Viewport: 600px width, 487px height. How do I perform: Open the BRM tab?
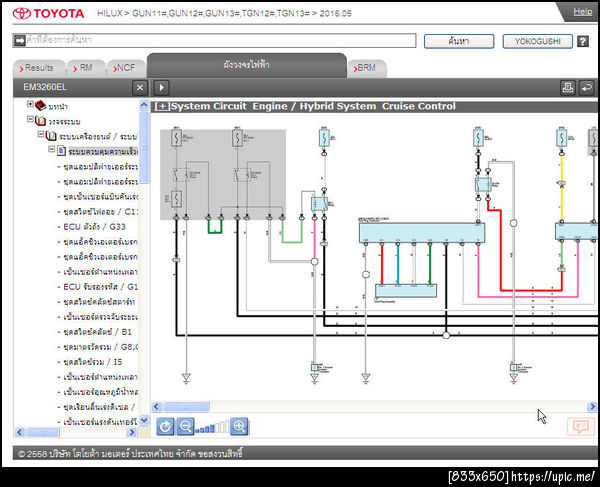[x=367, y=68]
